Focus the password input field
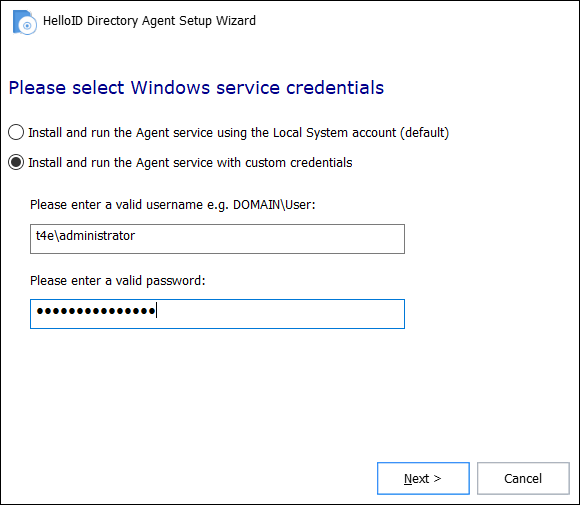Screen dimensions: 580x505 [x=218, y=314]
